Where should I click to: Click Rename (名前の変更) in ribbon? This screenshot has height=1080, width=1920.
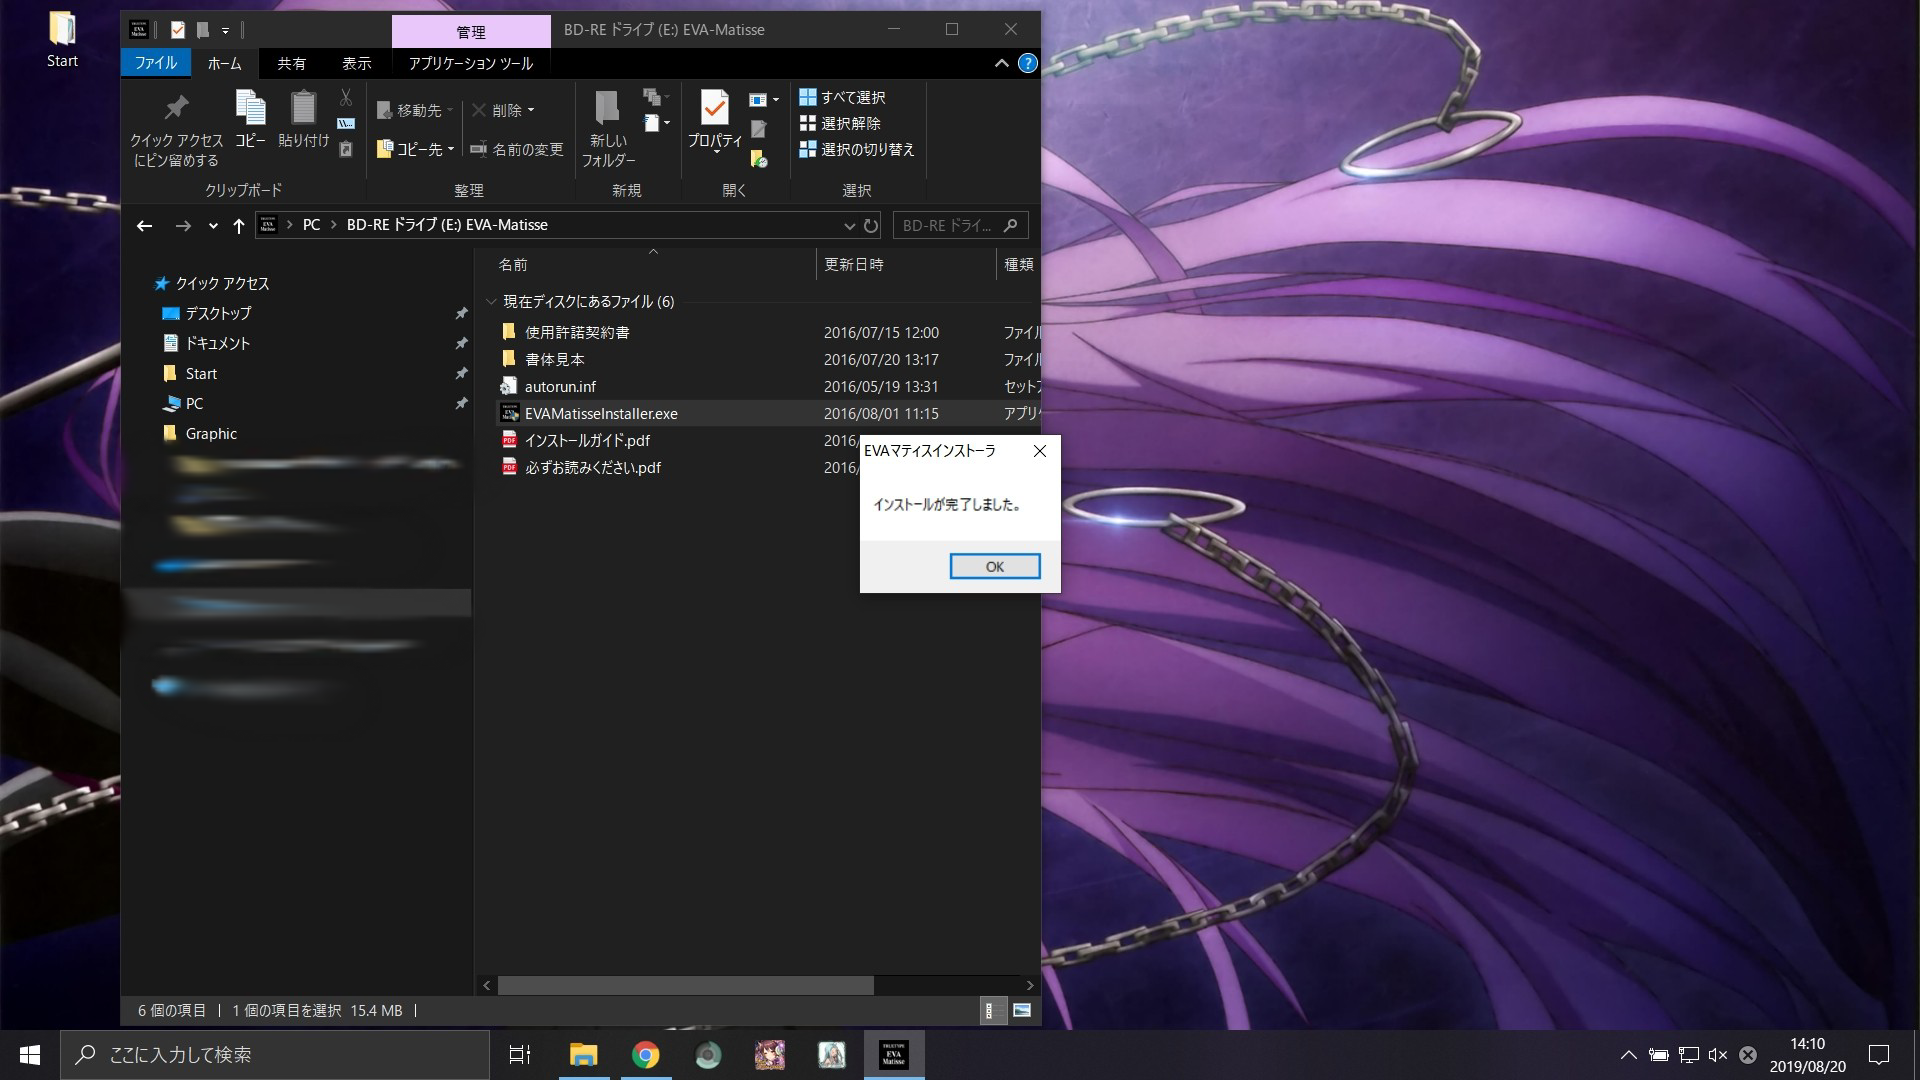517,149
